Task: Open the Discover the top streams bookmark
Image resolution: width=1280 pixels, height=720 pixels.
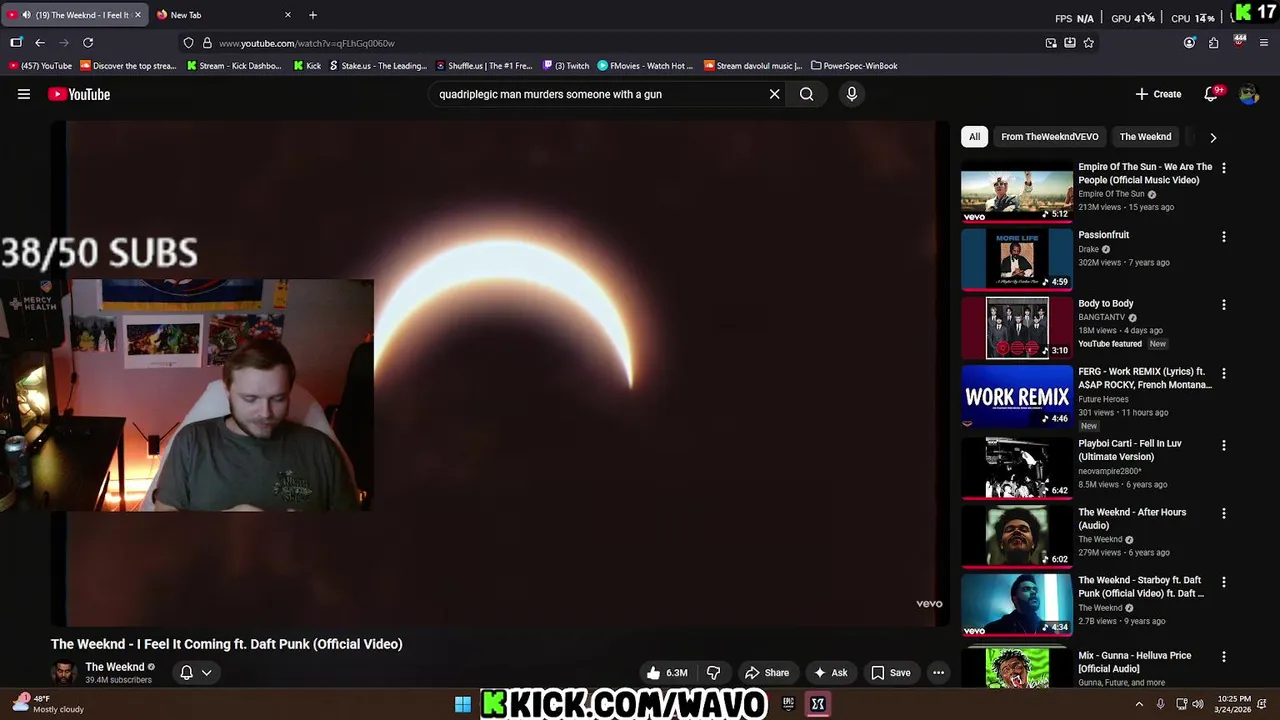Action: pos(128,66)
